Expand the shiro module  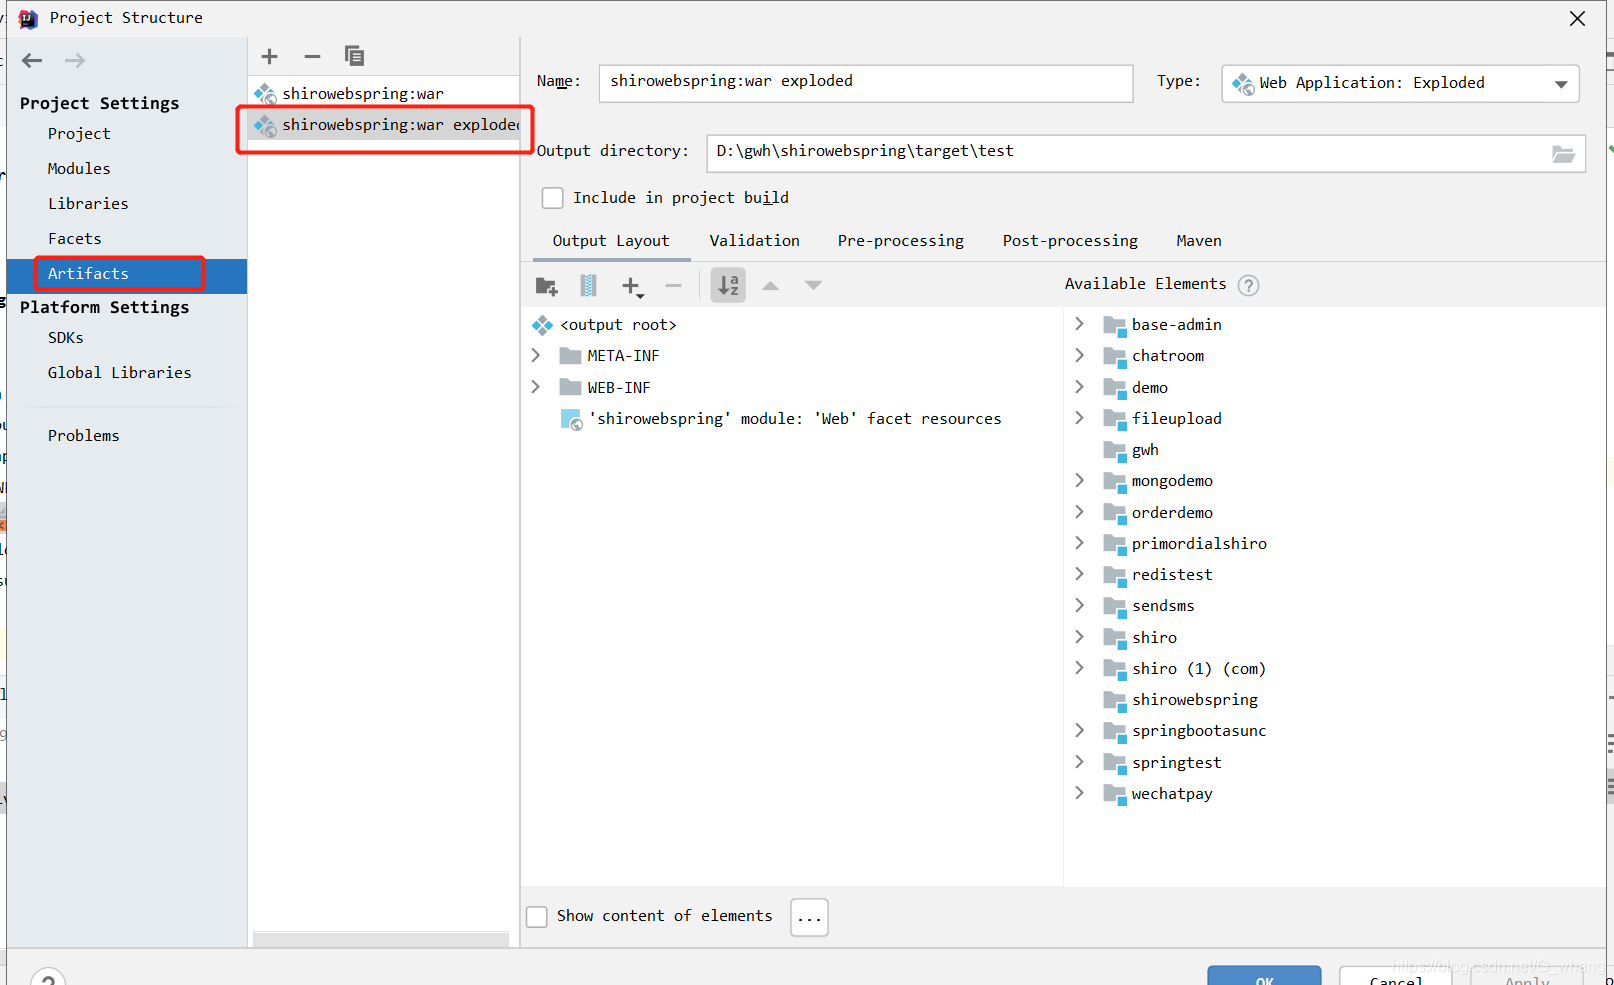tap(1079, 637)
